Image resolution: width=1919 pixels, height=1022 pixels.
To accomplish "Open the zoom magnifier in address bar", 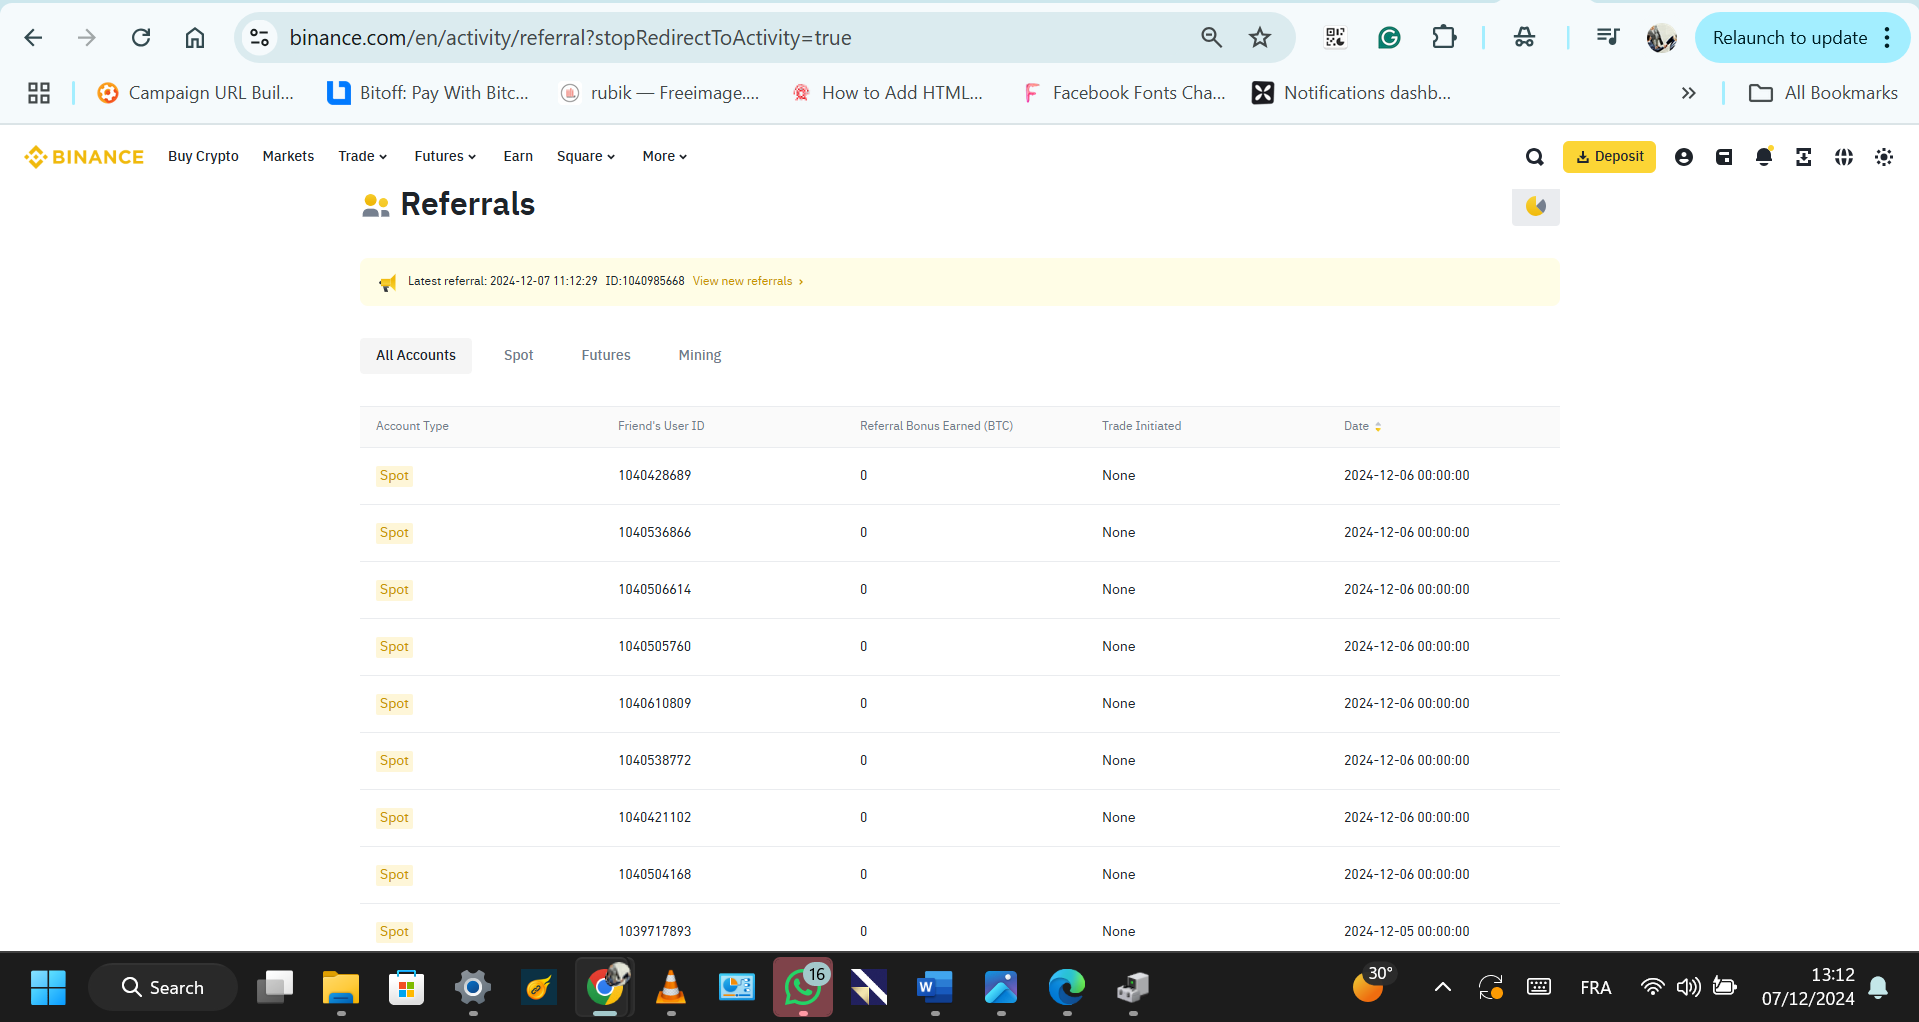I will coord(1211,38).
